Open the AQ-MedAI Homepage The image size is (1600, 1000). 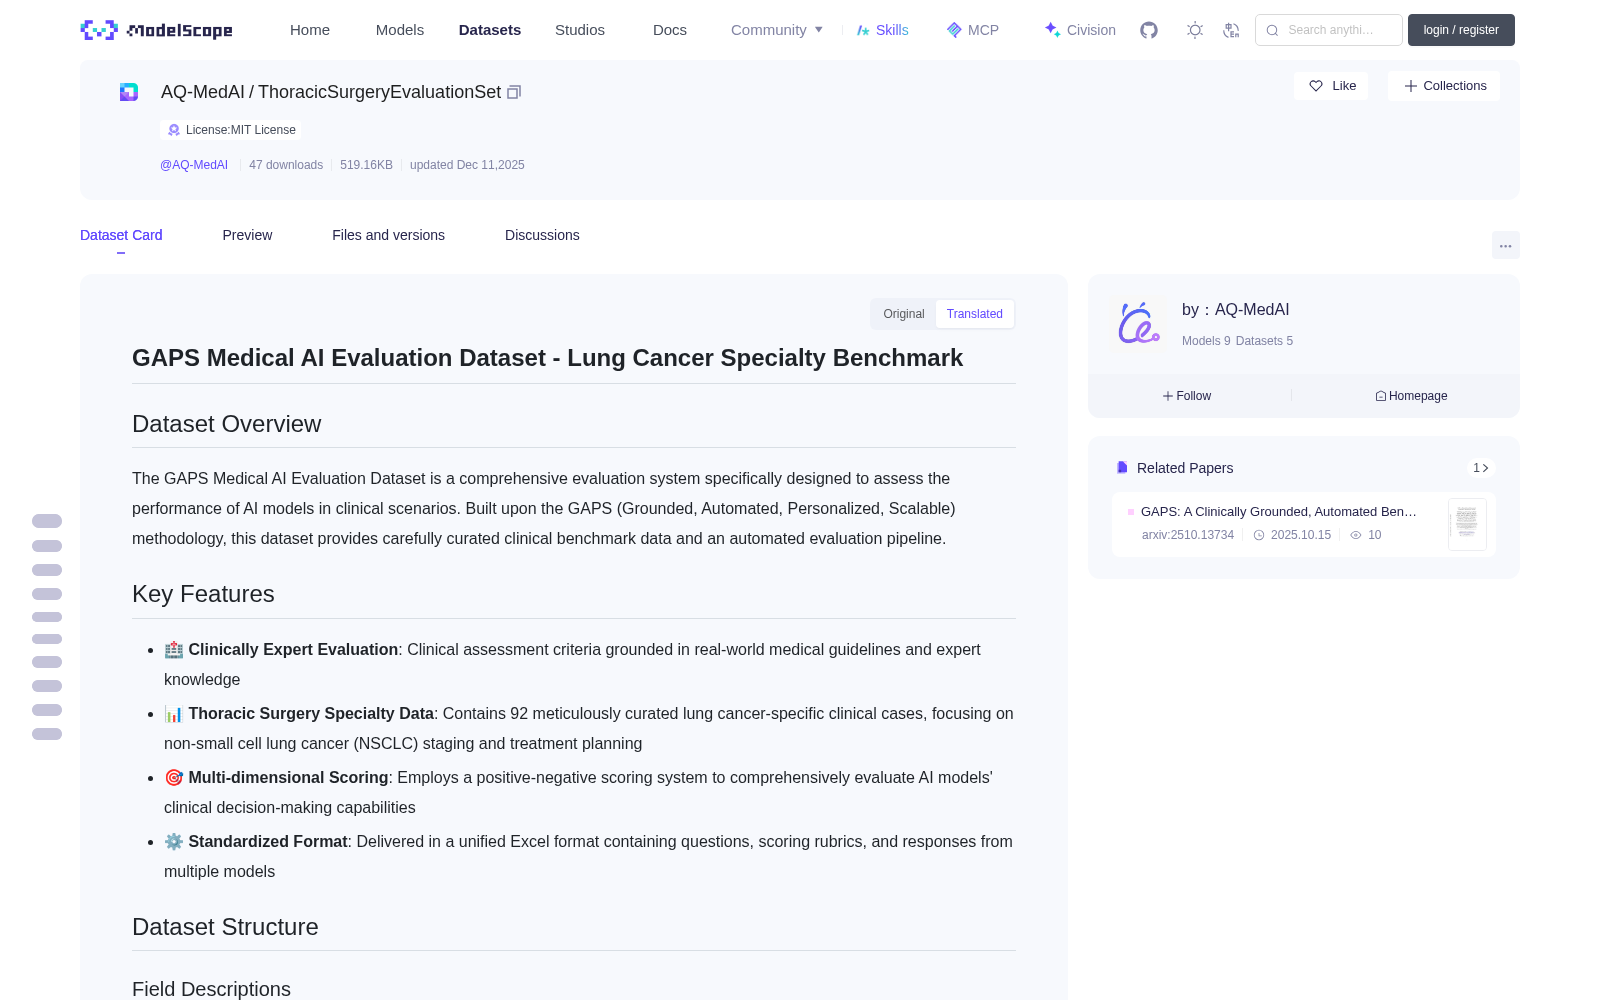pos(1411,396)
